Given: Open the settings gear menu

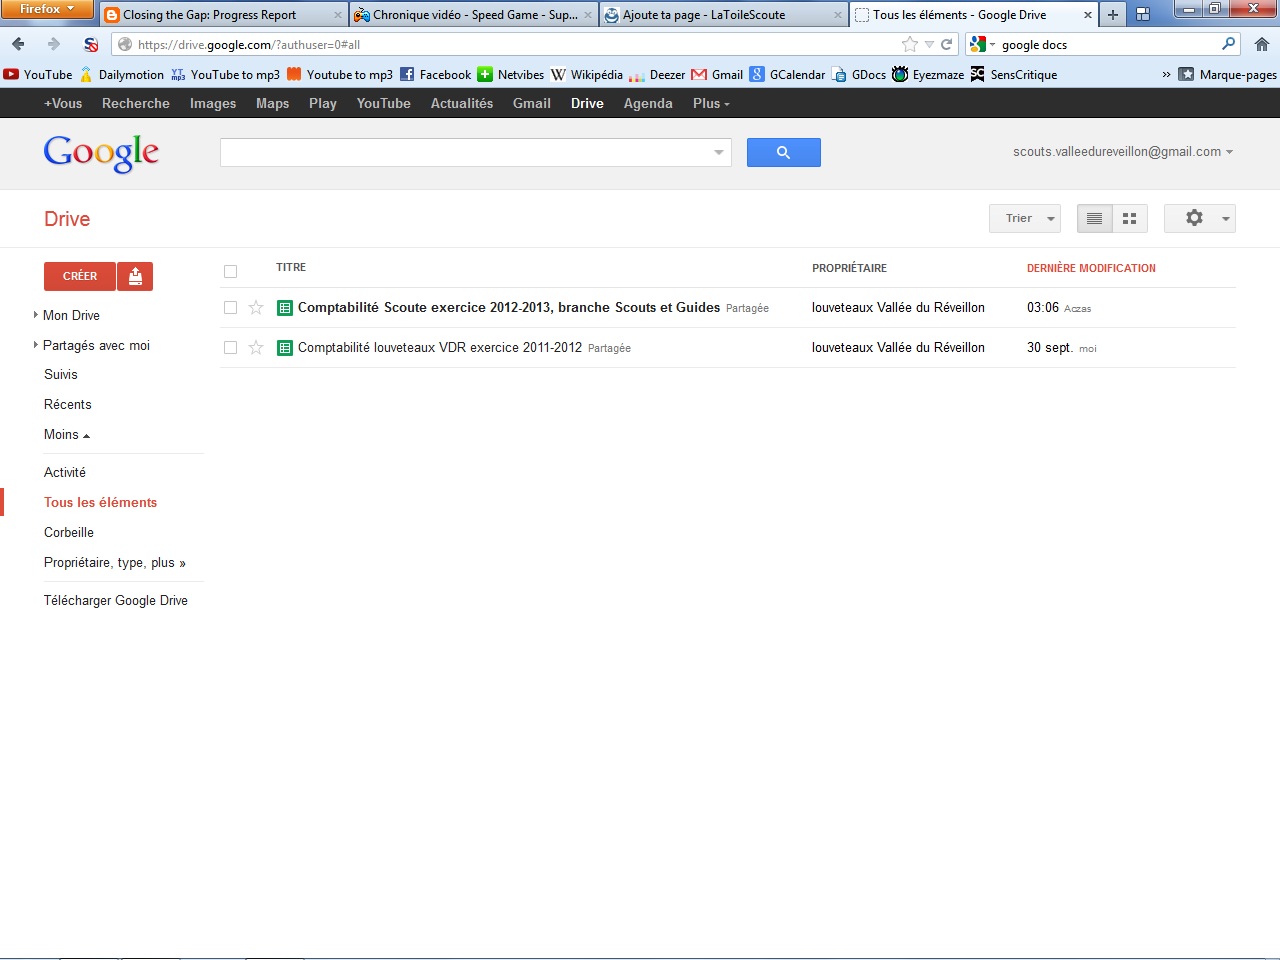Looking at the screenshot, I should (1199, 218).
